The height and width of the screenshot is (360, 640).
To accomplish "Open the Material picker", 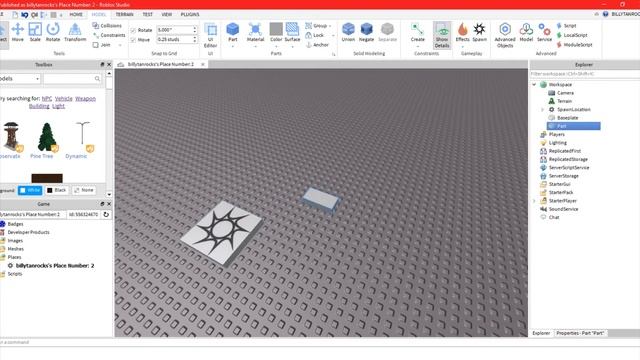I will tap(256, 33).
